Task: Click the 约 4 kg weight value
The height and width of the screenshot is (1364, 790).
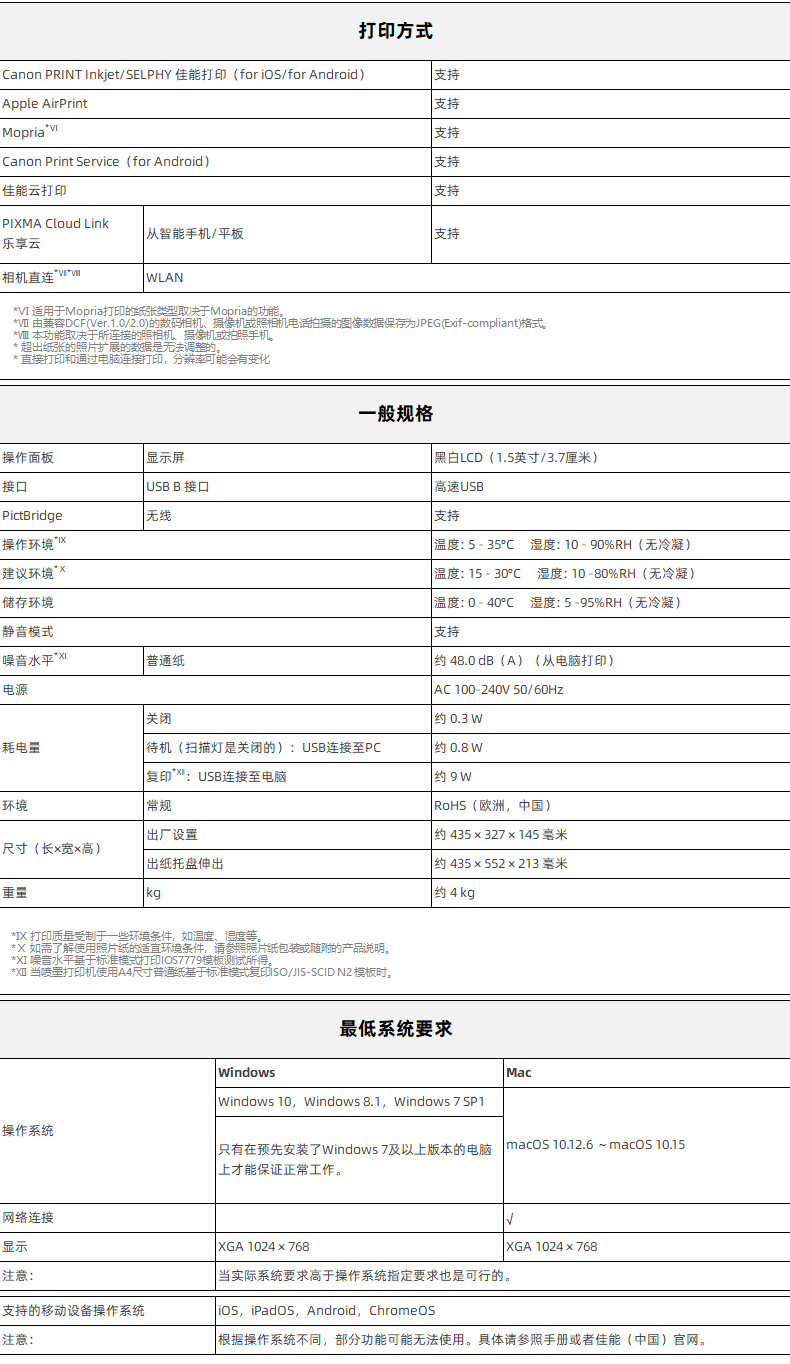Action: pyautogui.click(x=455, y=892)
